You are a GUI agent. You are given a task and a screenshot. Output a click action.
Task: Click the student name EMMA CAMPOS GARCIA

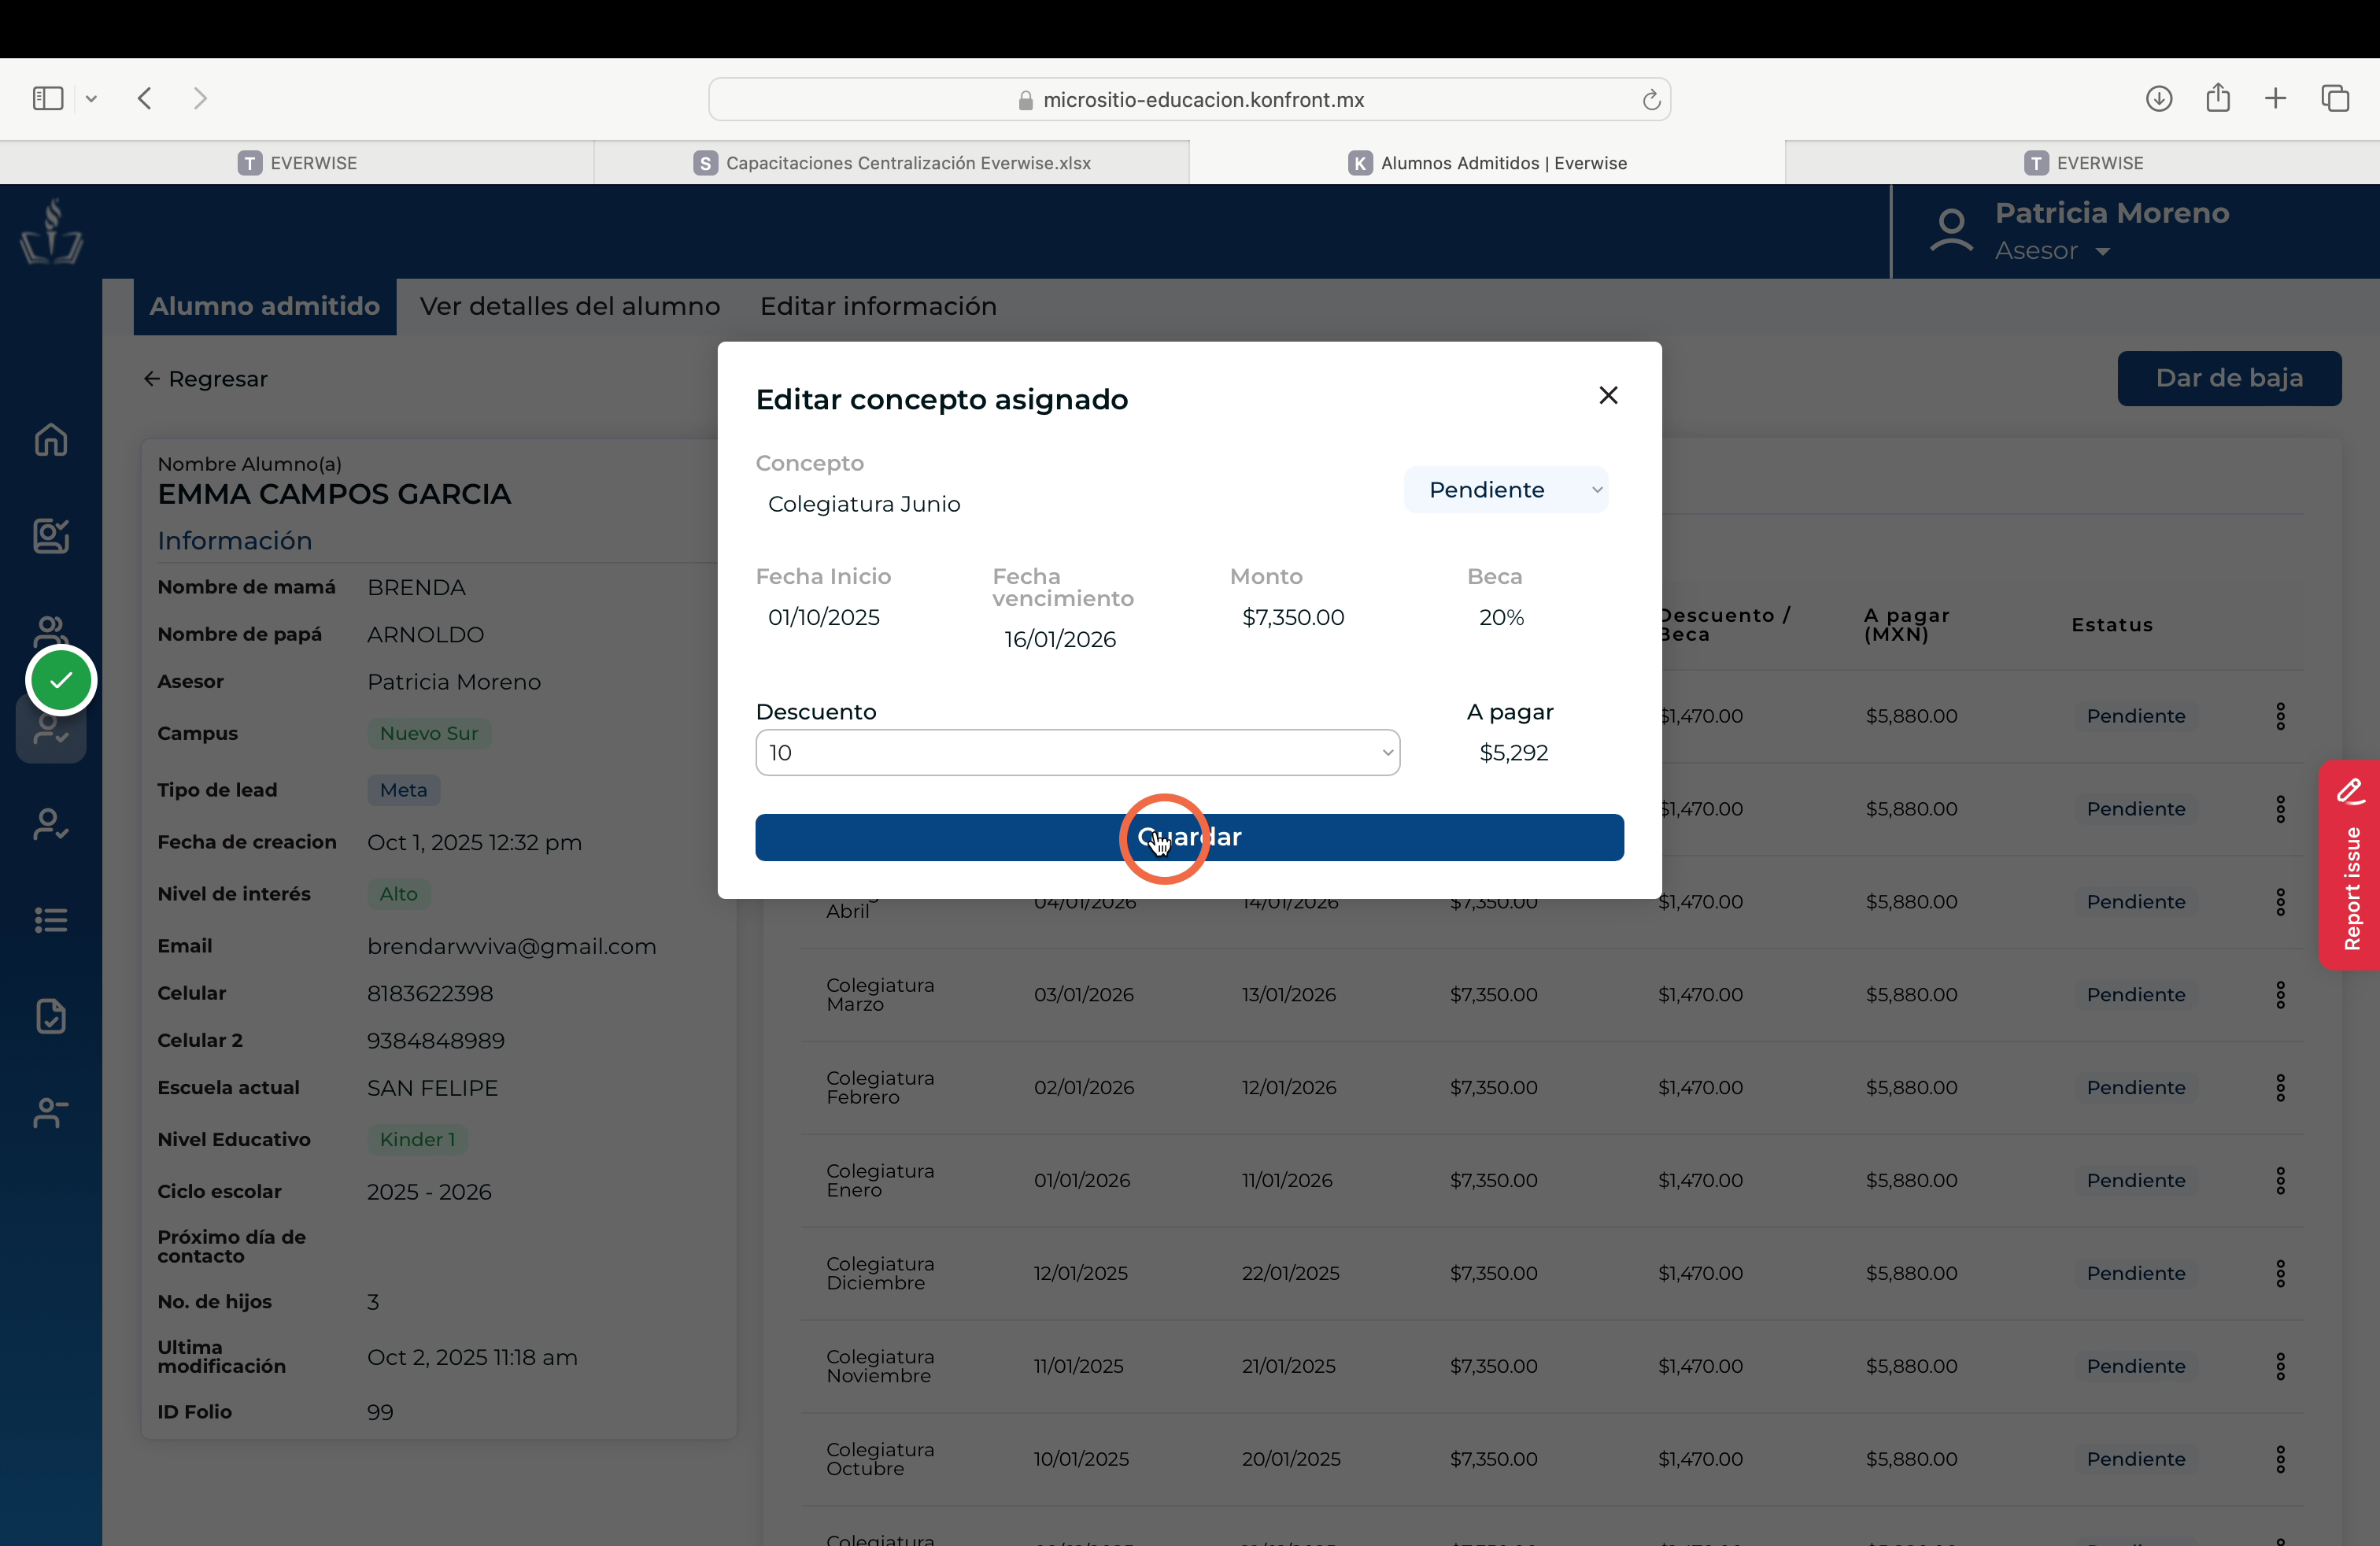334,494
